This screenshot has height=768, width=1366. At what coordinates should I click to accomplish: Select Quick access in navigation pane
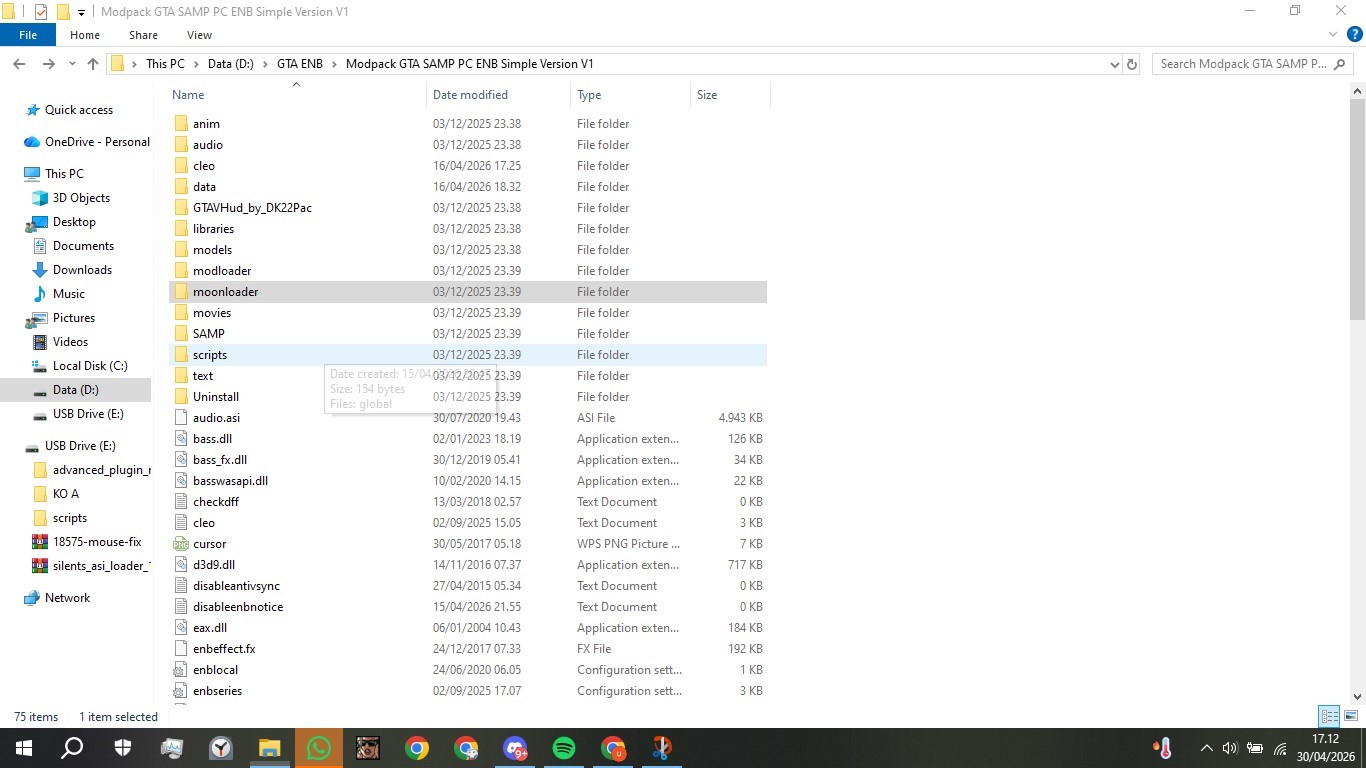pyautogui.click(x=79, y=110)
